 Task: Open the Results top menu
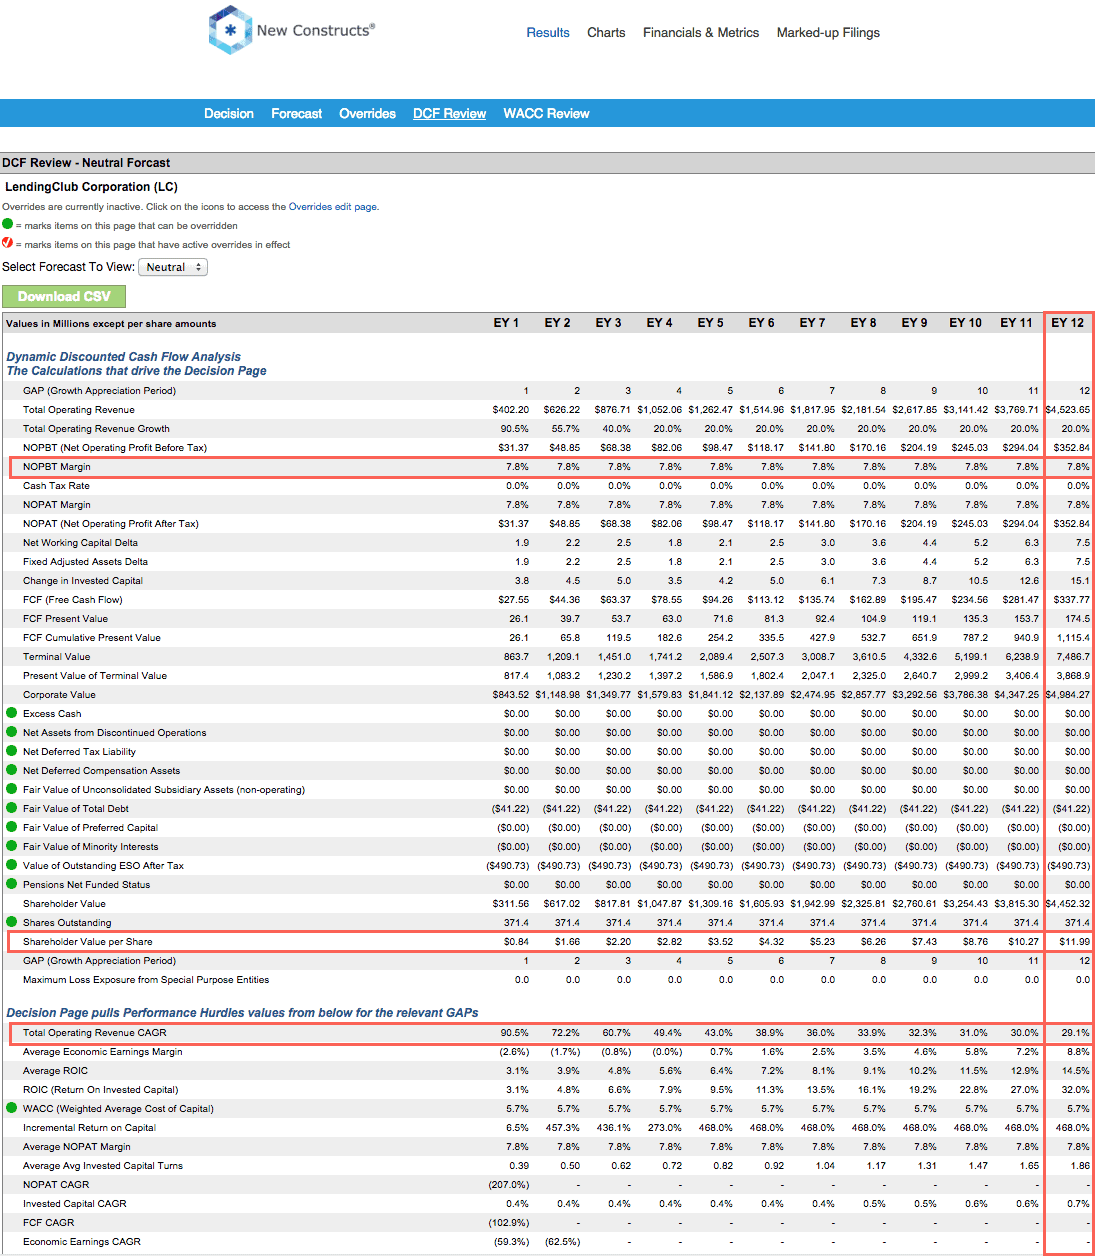(548, 33)
